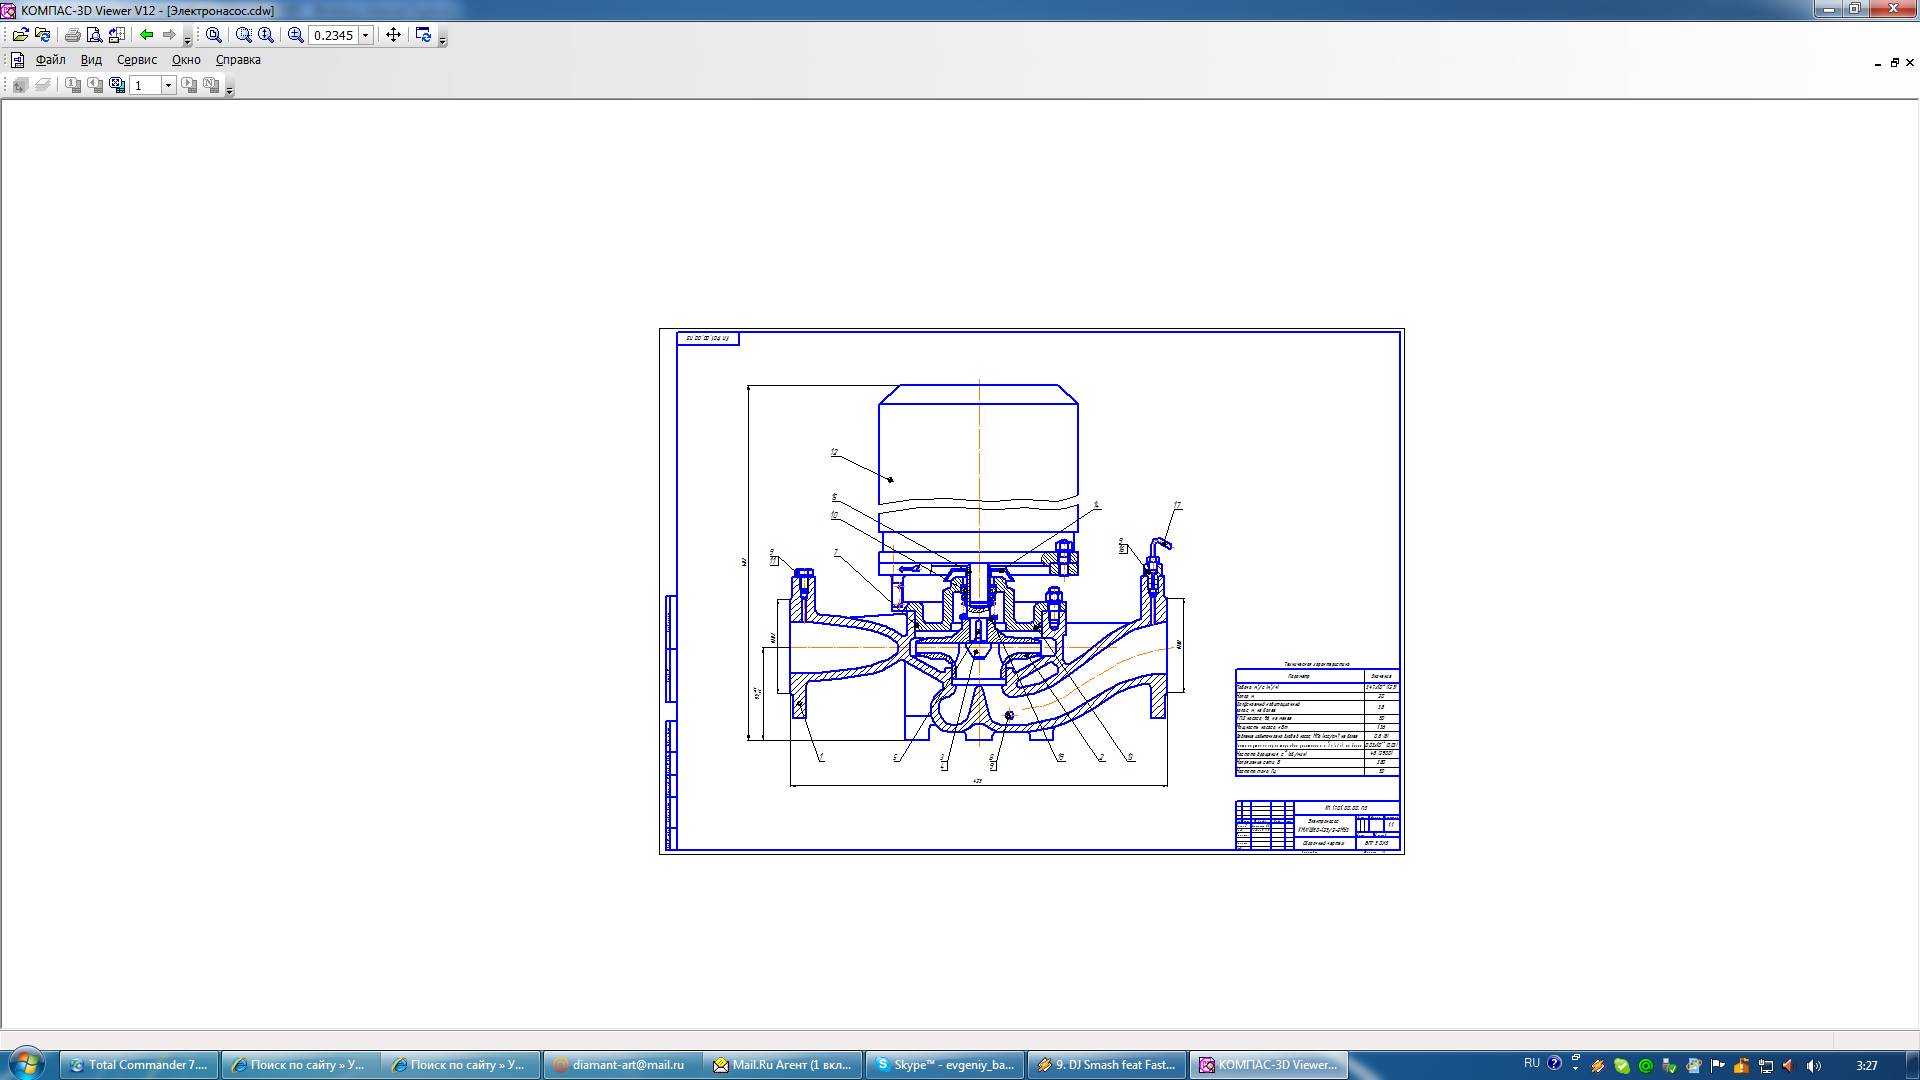
Task: Click the print preview icon
Action: [94, 35]
